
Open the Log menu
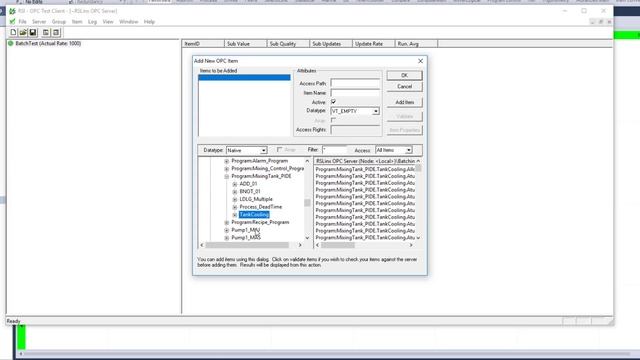92,22
